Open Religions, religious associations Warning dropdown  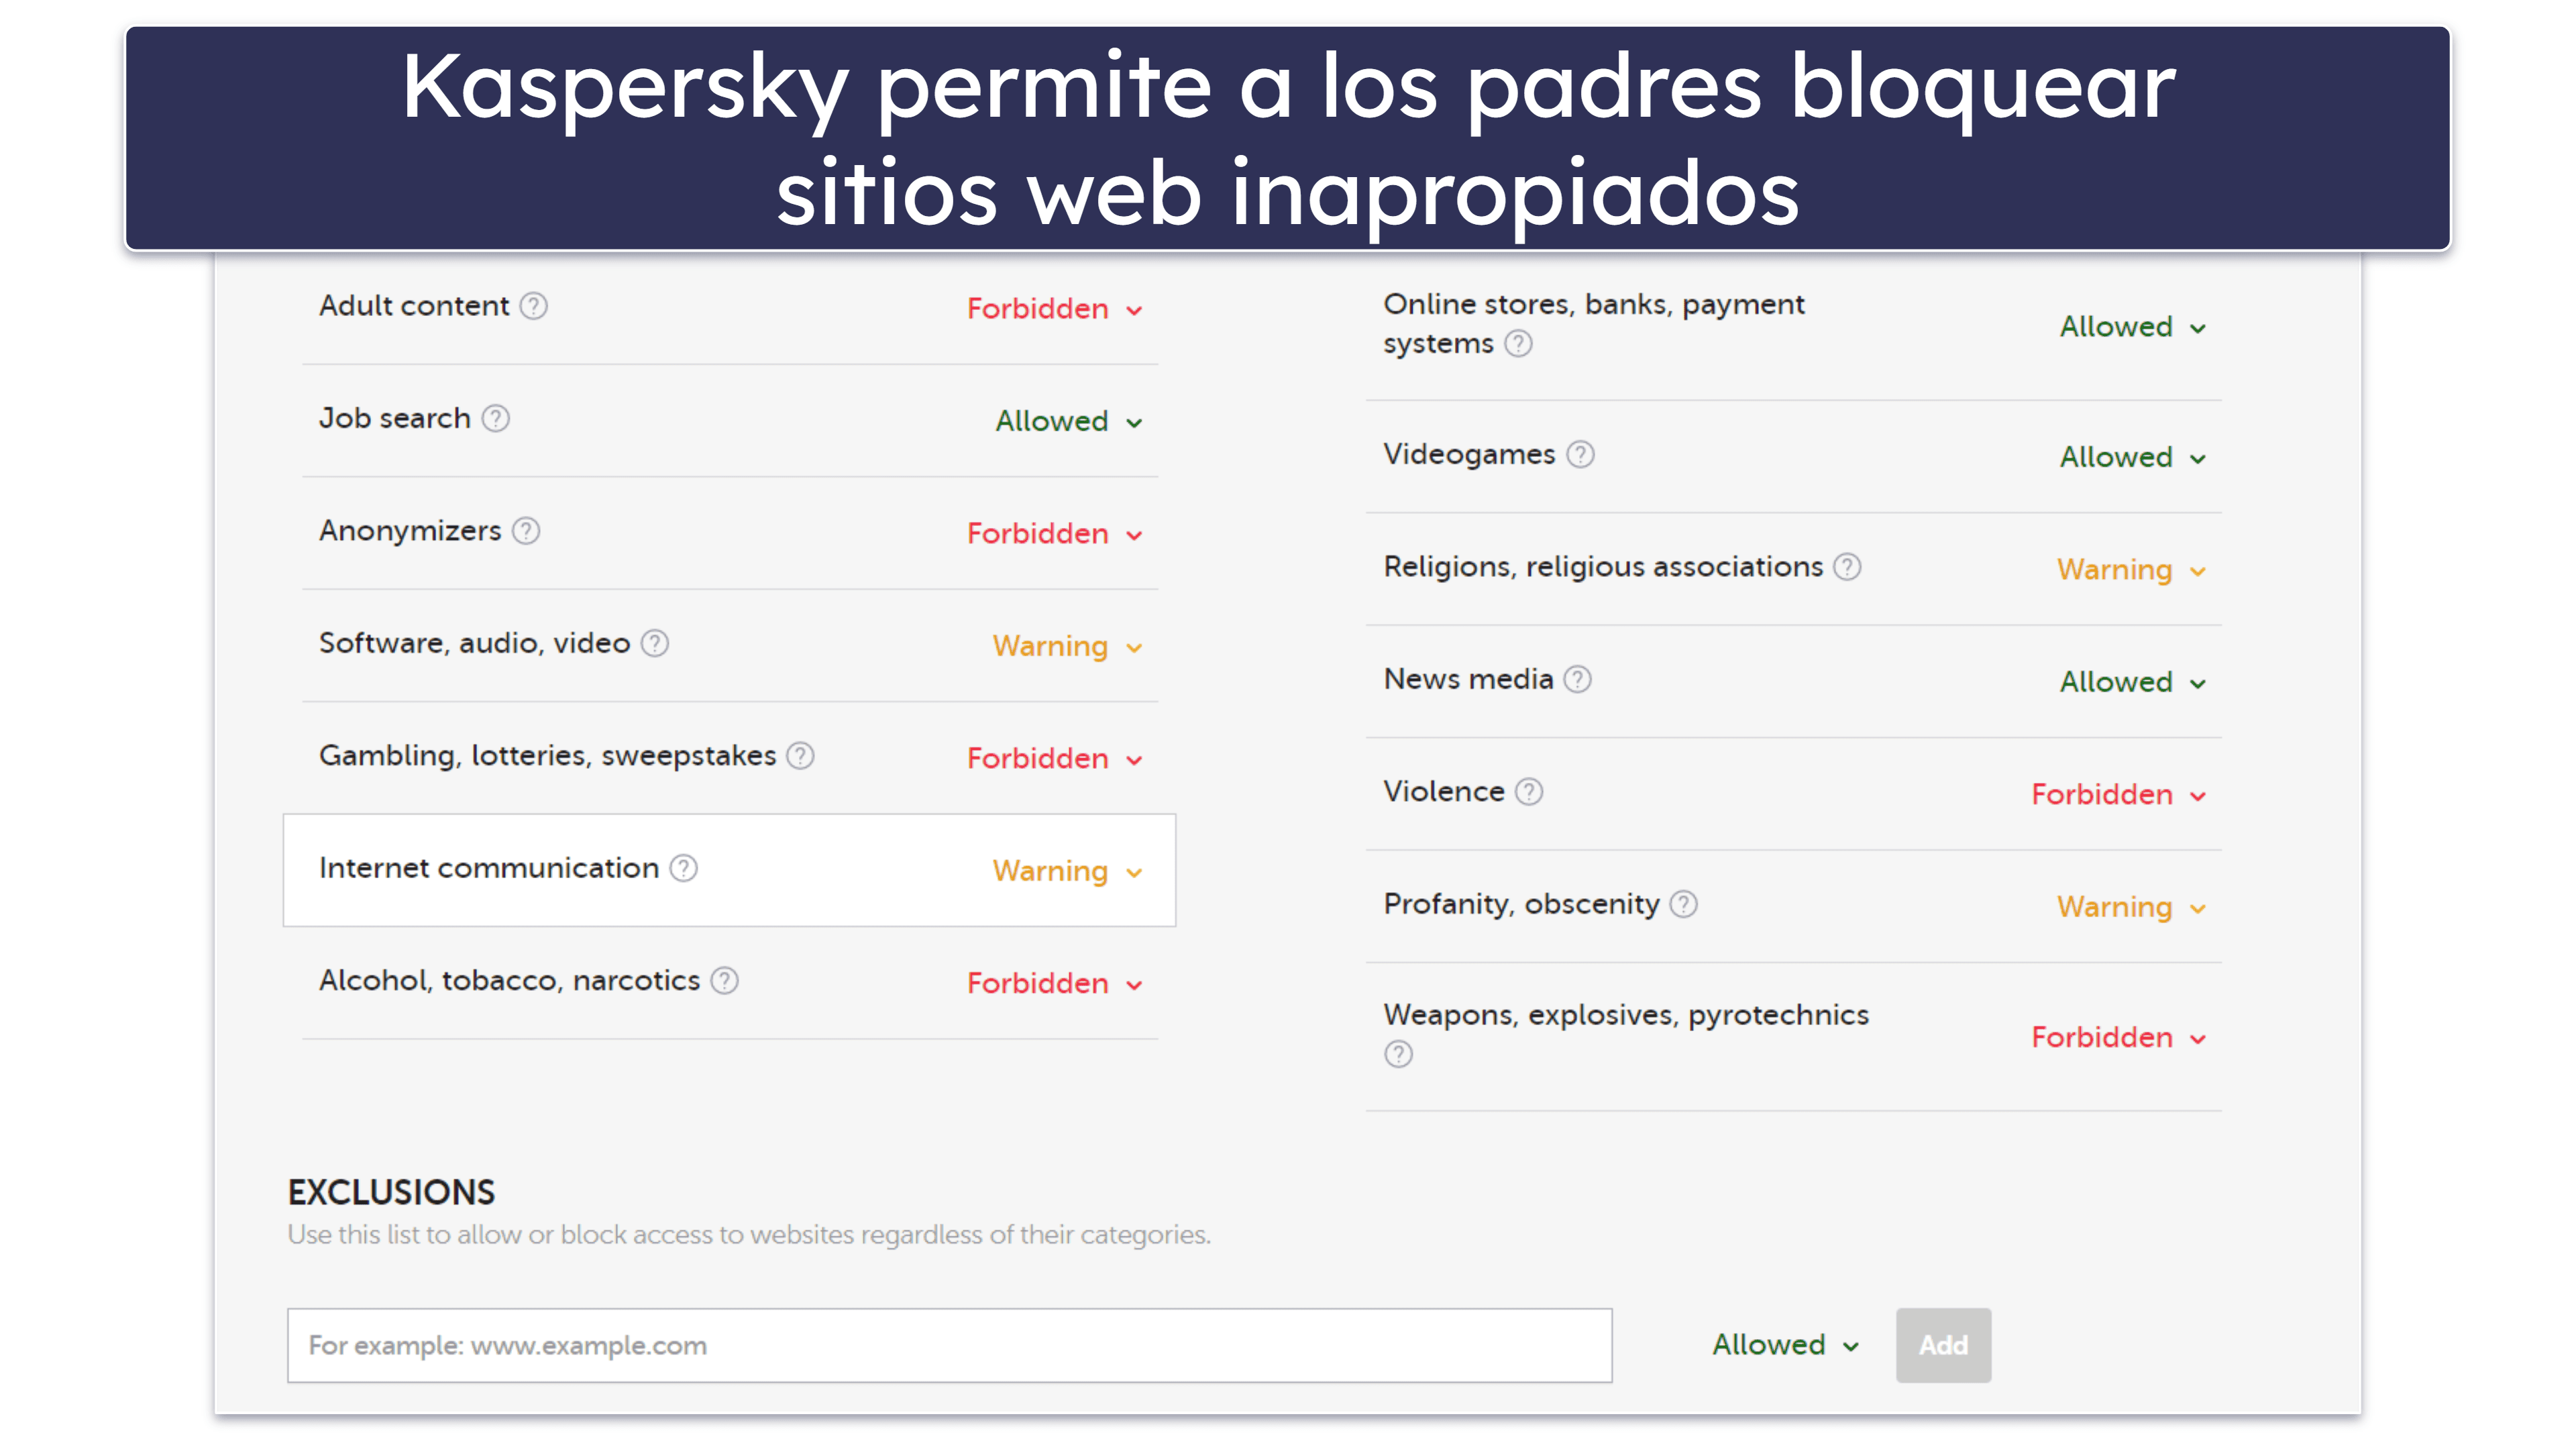coord(2131,570)
